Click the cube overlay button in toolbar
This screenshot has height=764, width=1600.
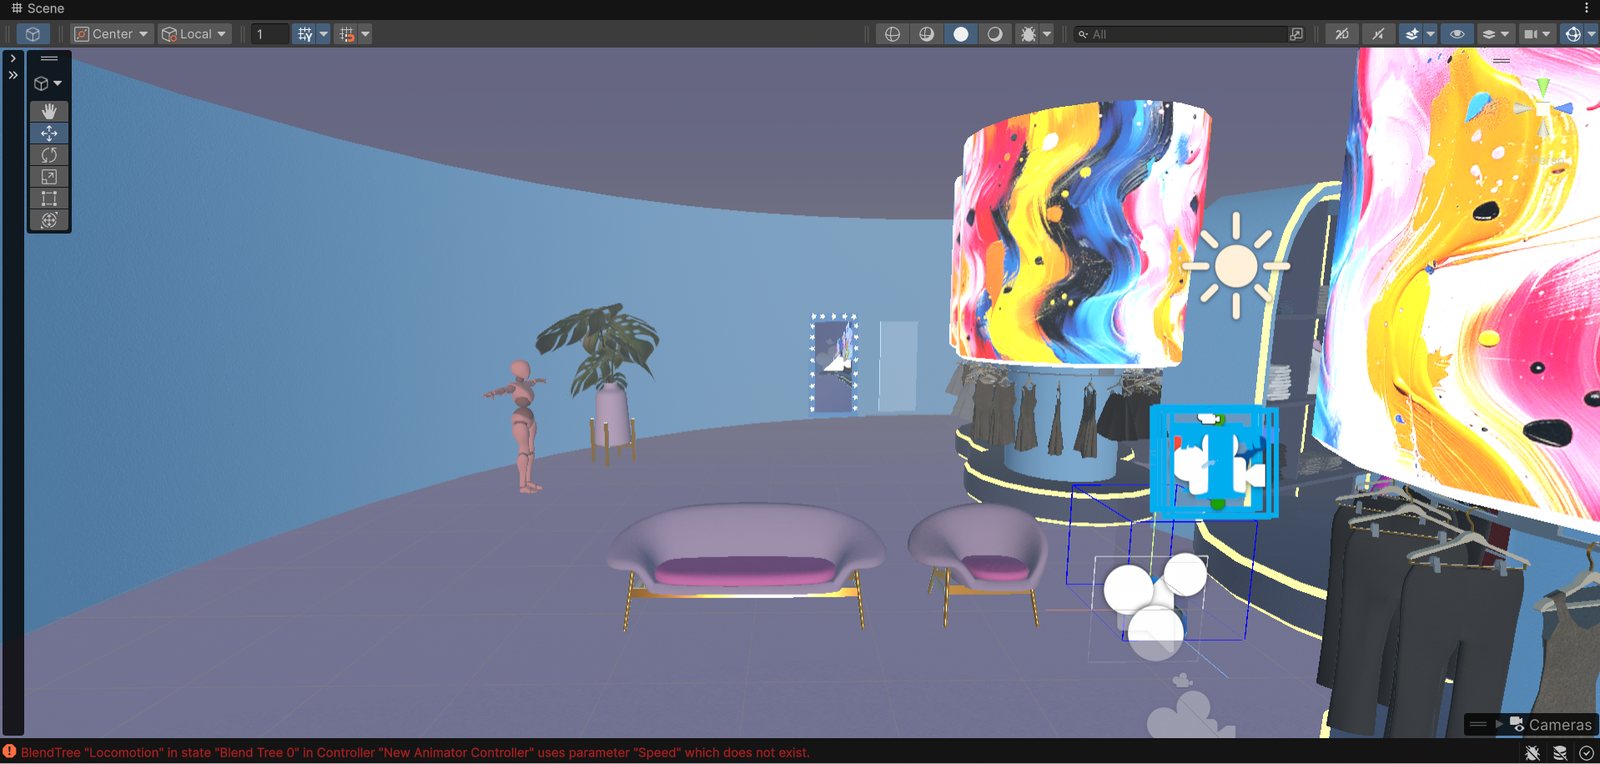click(33, 34)
